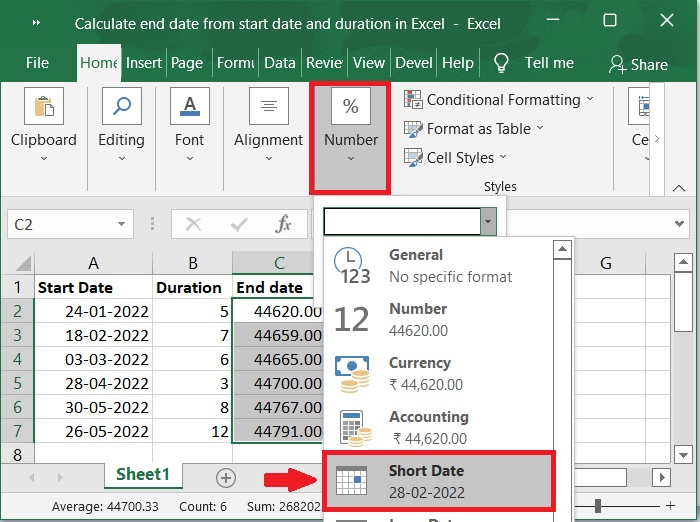Image resolution: width=700 pixels, height=522 pixels.
Task: Add a new sheet with plus button
Action: [x=226, y=477]
